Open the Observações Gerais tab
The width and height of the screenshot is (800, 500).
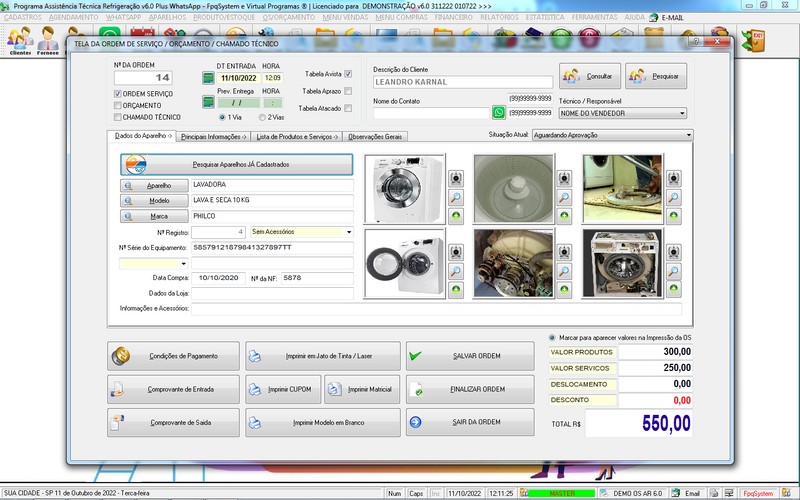click(375, 135)
